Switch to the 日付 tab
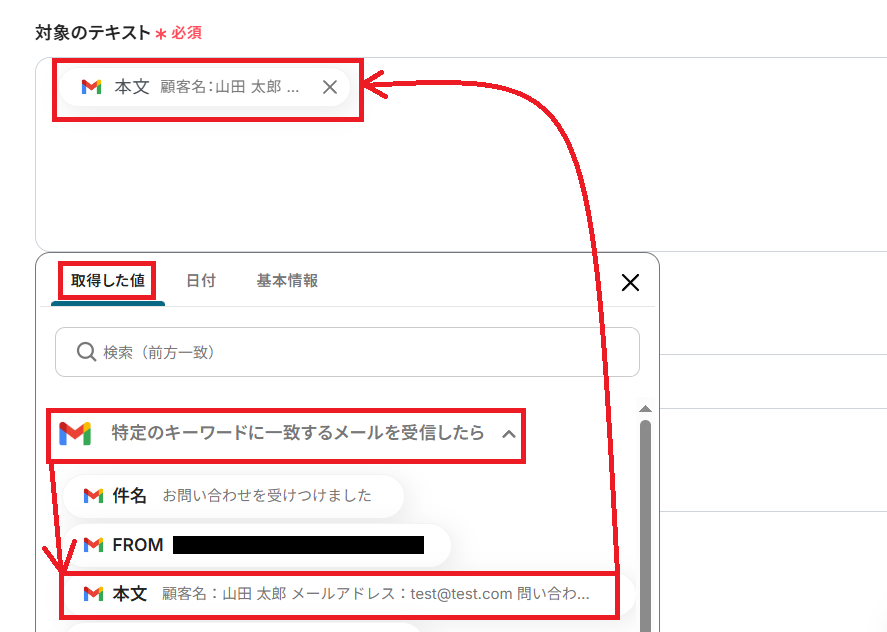 [201, 281]
